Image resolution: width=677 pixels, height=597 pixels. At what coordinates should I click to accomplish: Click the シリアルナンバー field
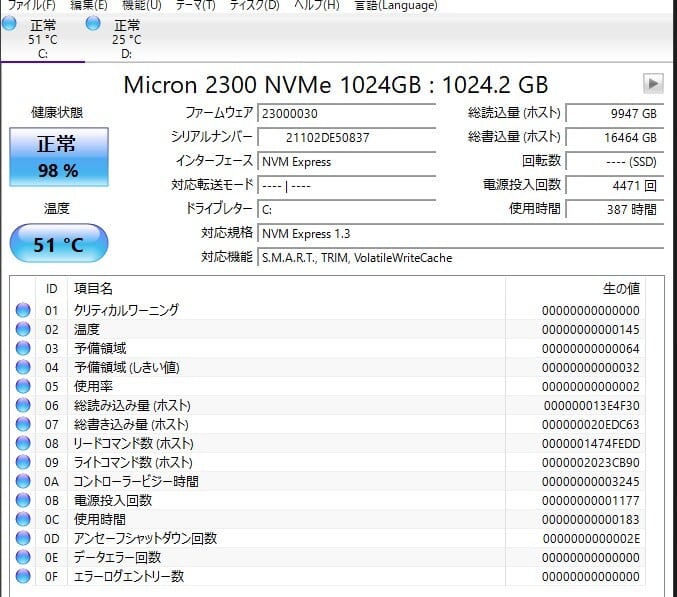coord(346,137)
